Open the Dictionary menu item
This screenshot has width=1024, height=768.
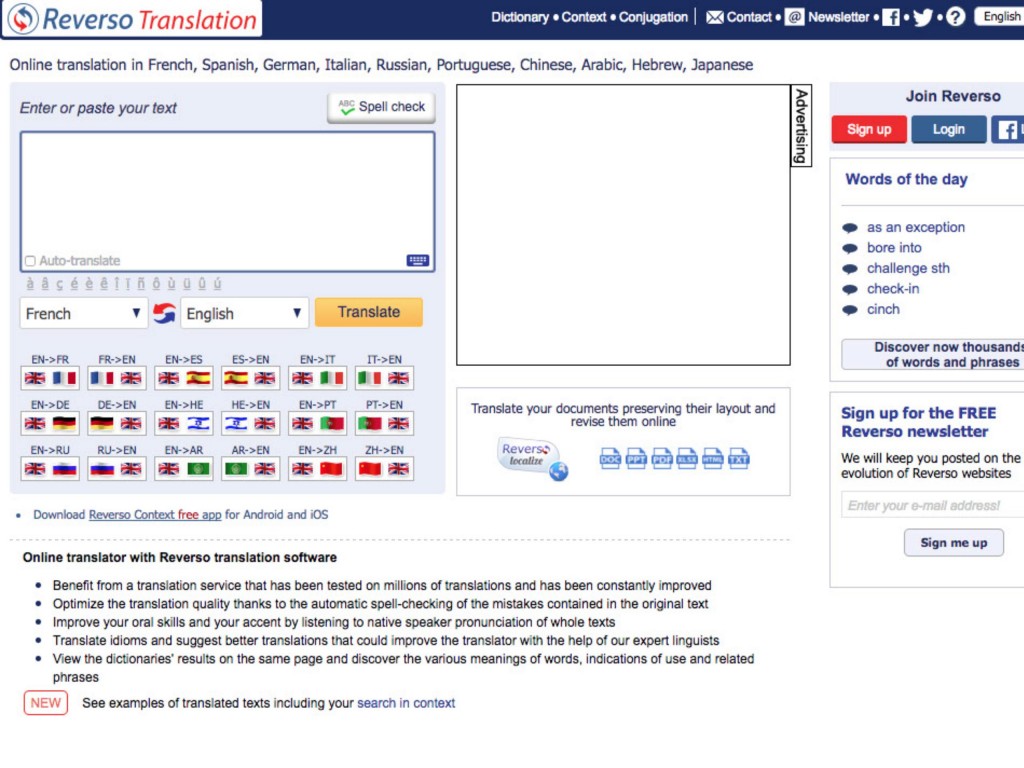[x=519, y=17]
